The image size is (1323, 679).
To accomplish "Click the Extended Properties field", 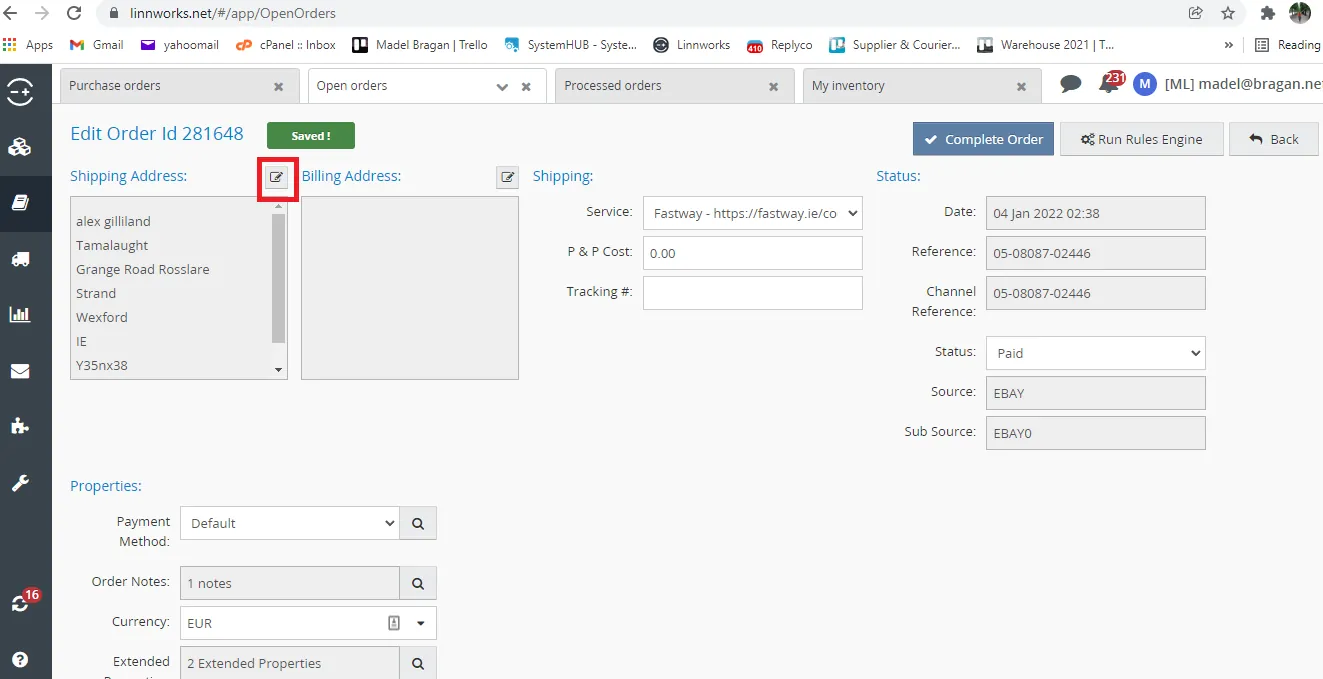I will (x=289, y=663).
